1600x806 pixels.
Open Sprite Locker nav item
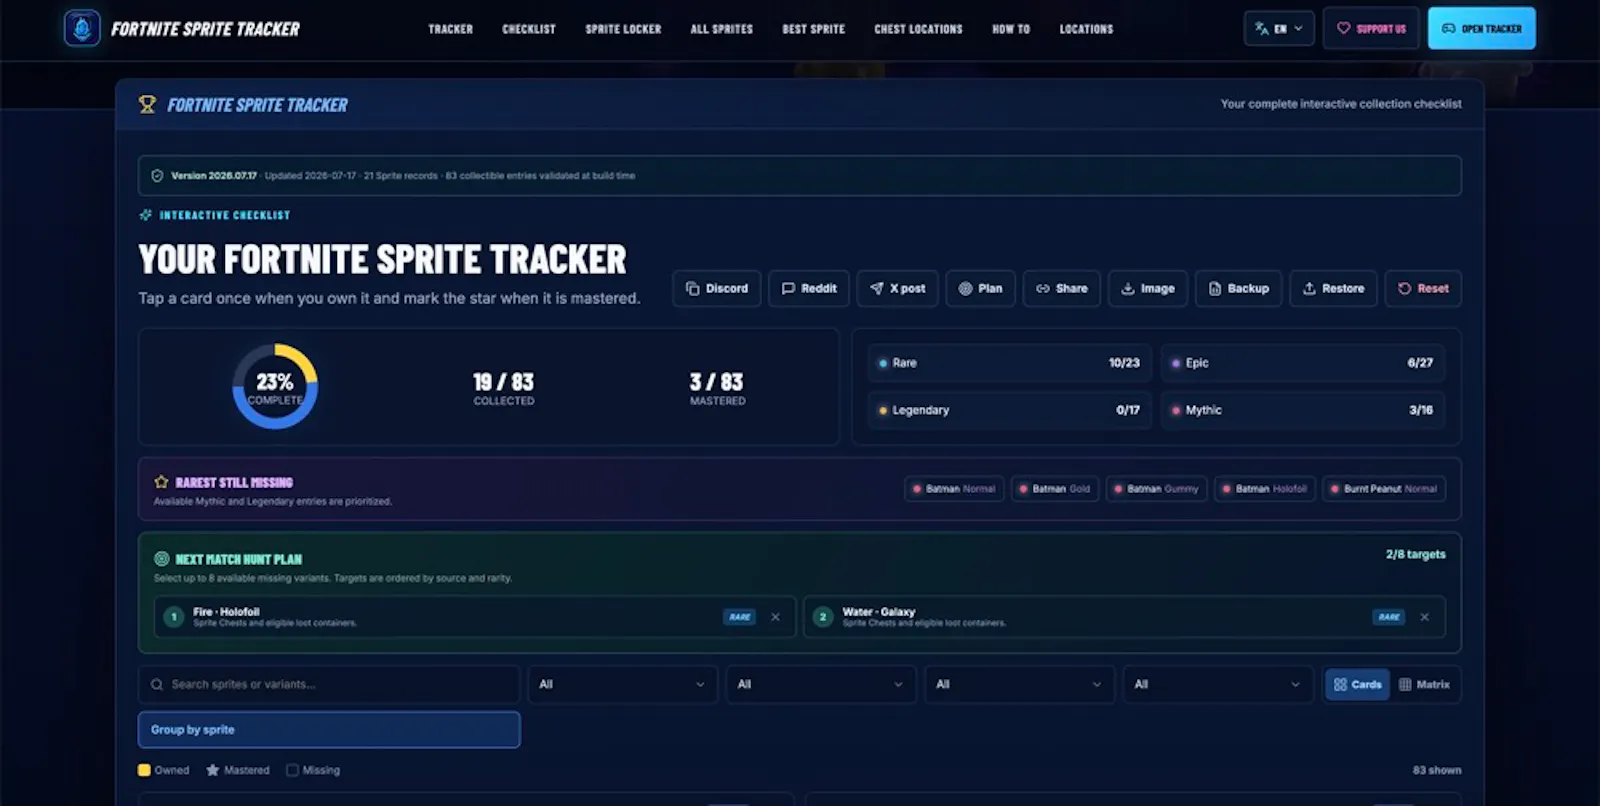tap(623, 29)
